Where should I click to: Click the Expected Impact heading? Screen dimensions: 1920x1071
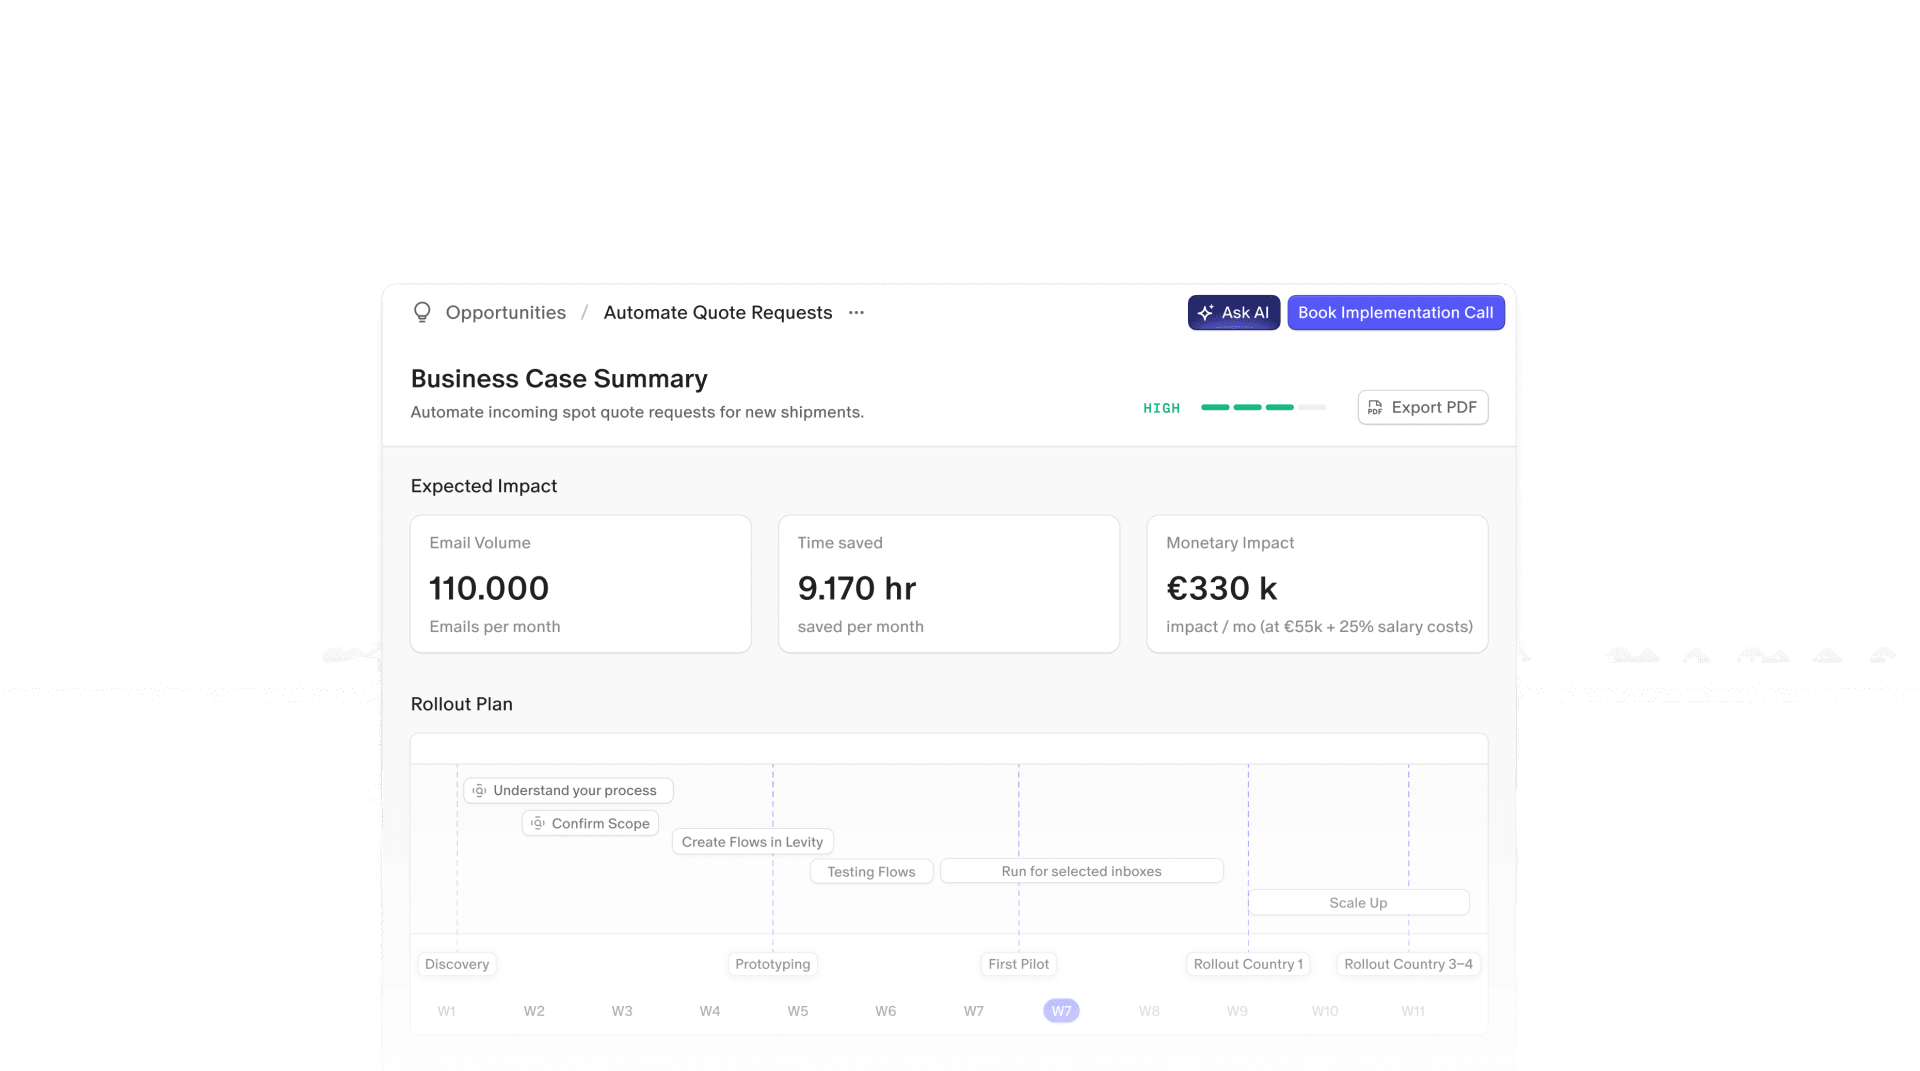pyautogui.click(x=484, y=486)
